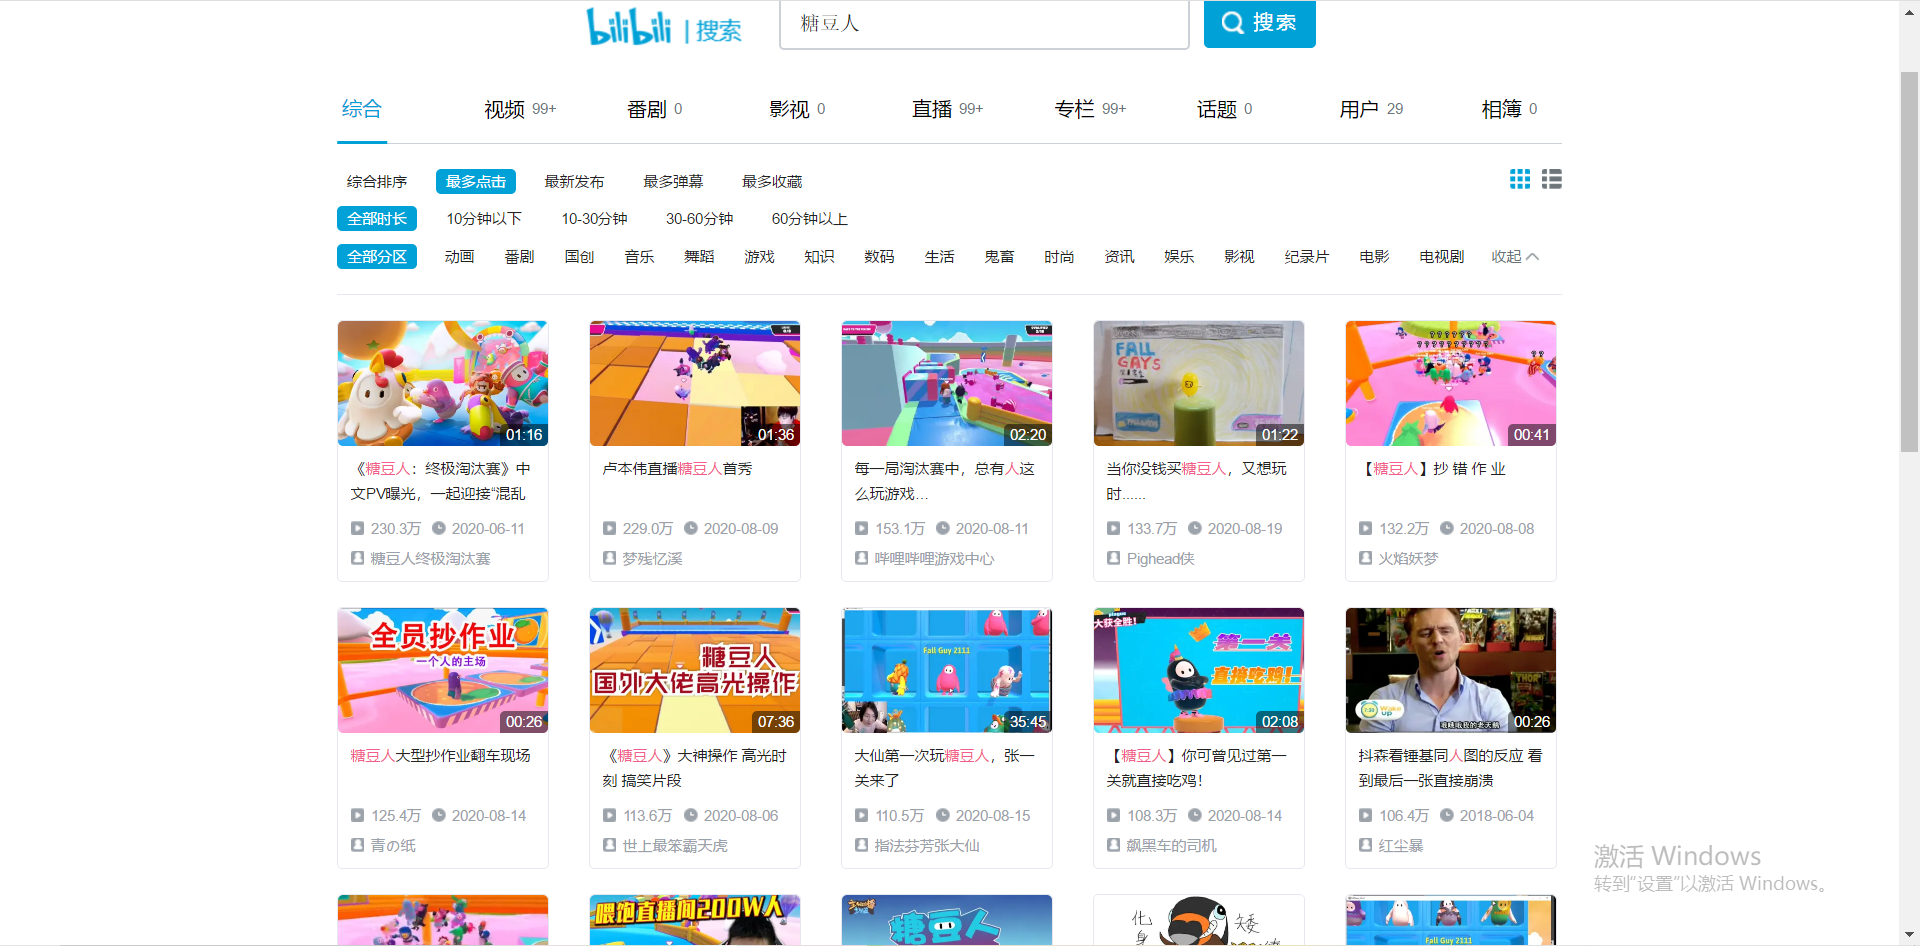The width and height of the screenshot is (1920, 946).
Task: Sort results by 最多弹幕
Action: click(673, 181)
